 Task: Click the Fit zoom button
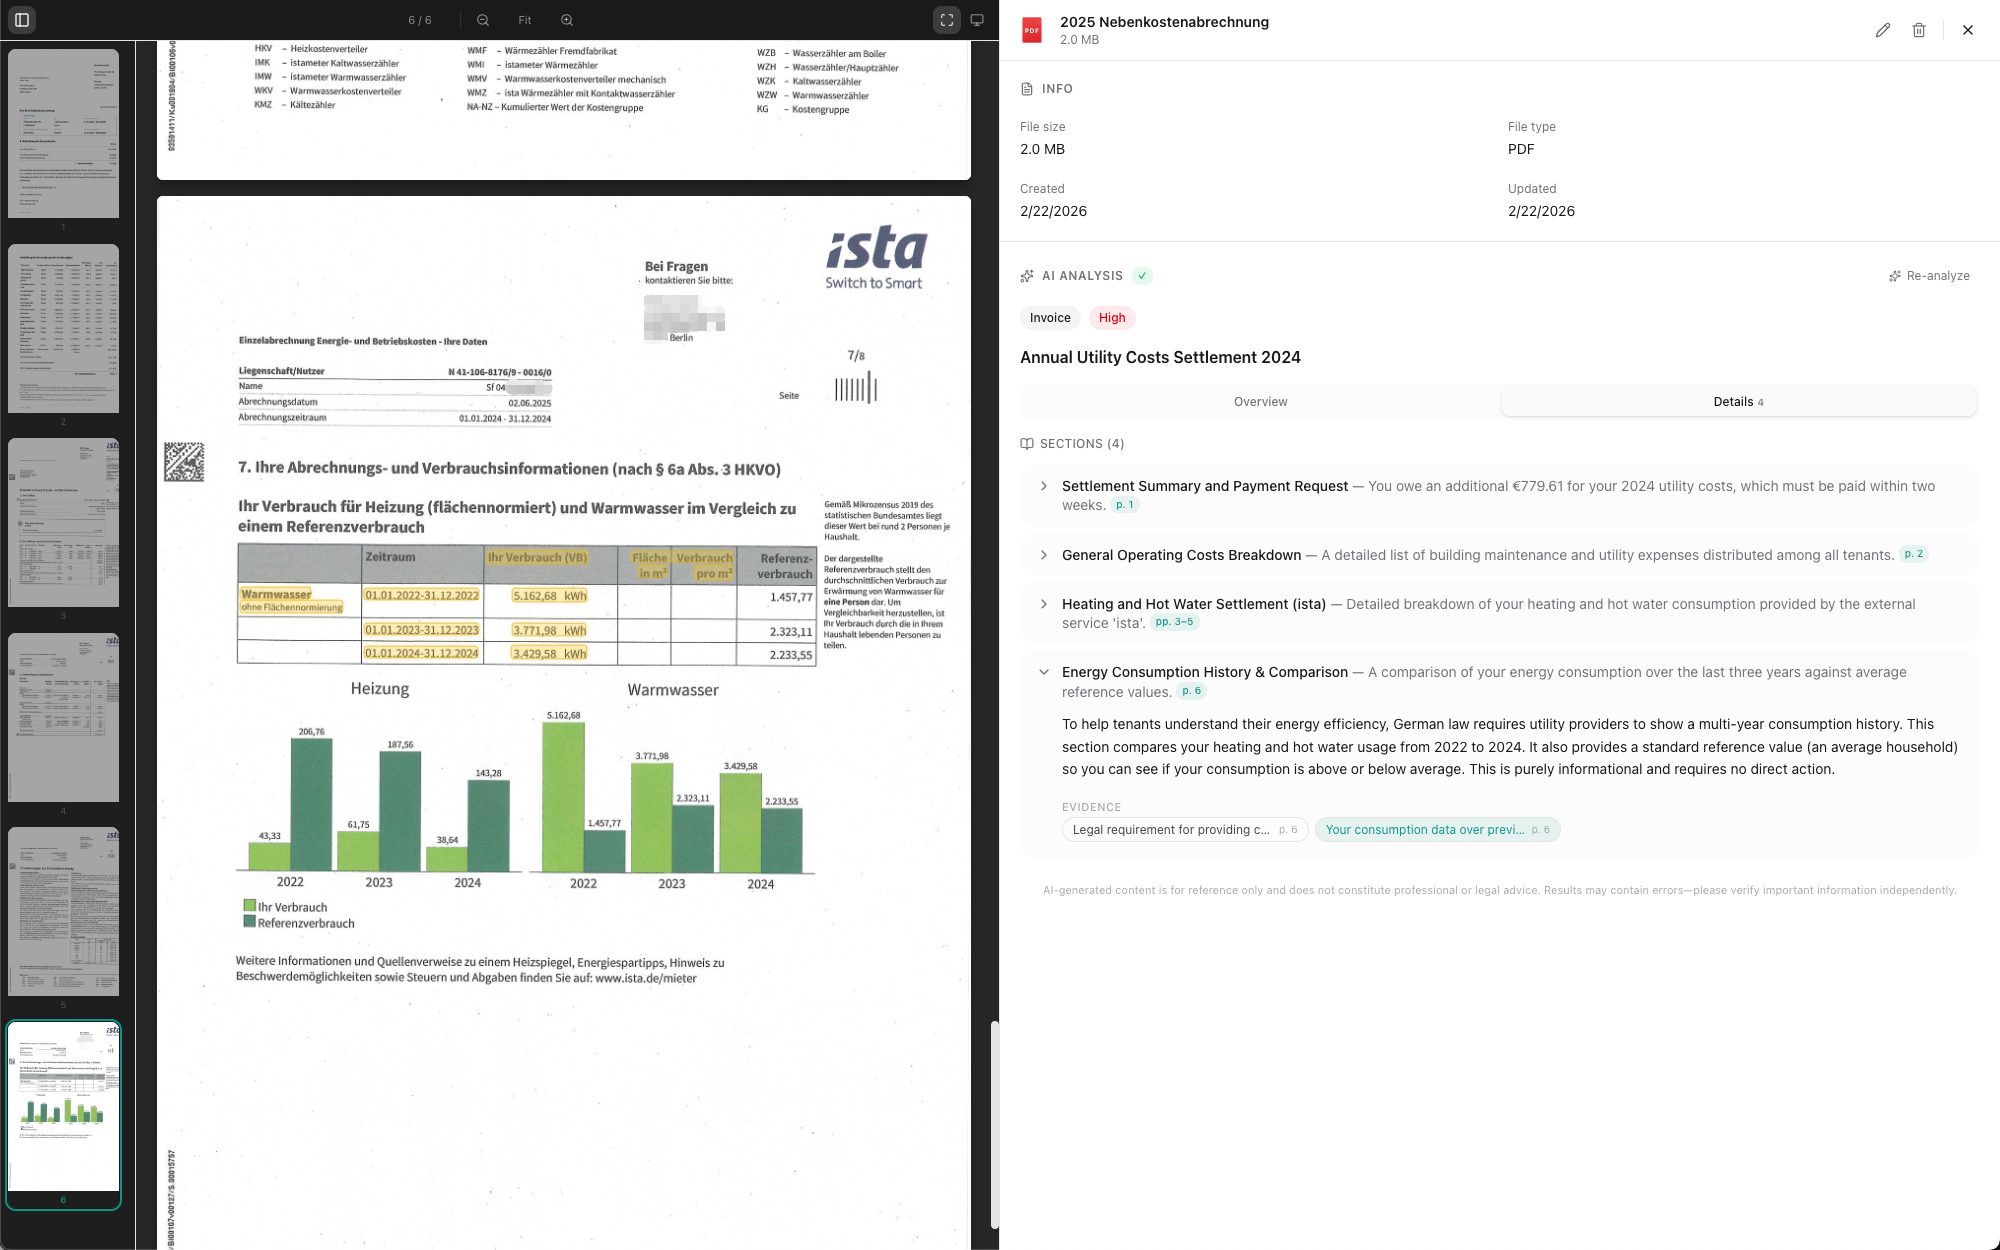point(524,19)
